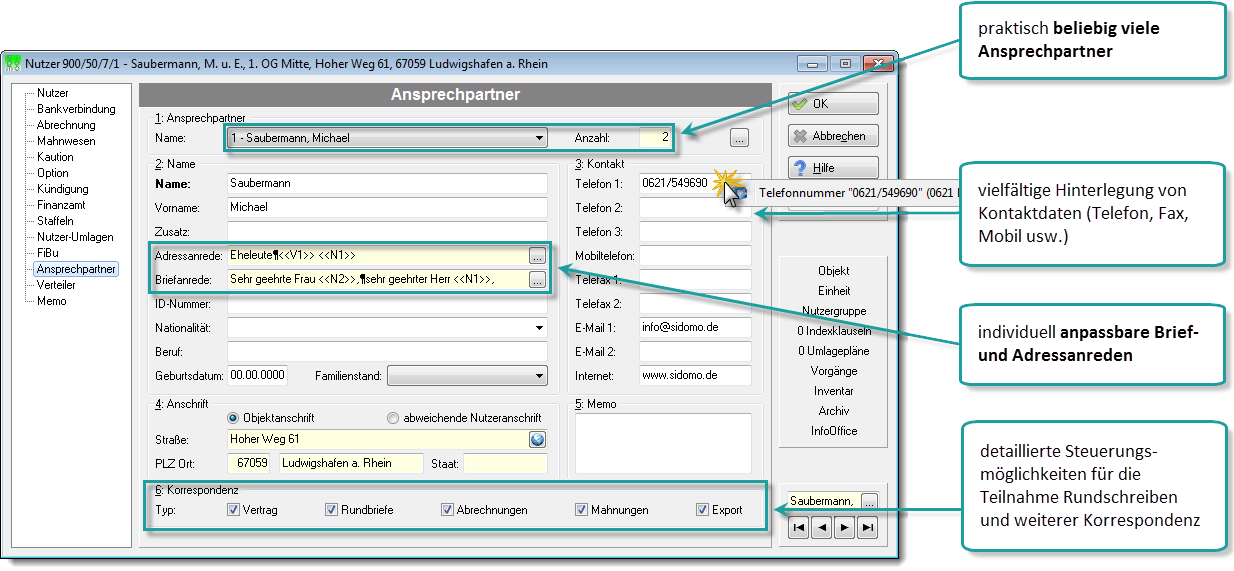
Task: Click the Abbrechen button
Action: click(x=833, y=136)
